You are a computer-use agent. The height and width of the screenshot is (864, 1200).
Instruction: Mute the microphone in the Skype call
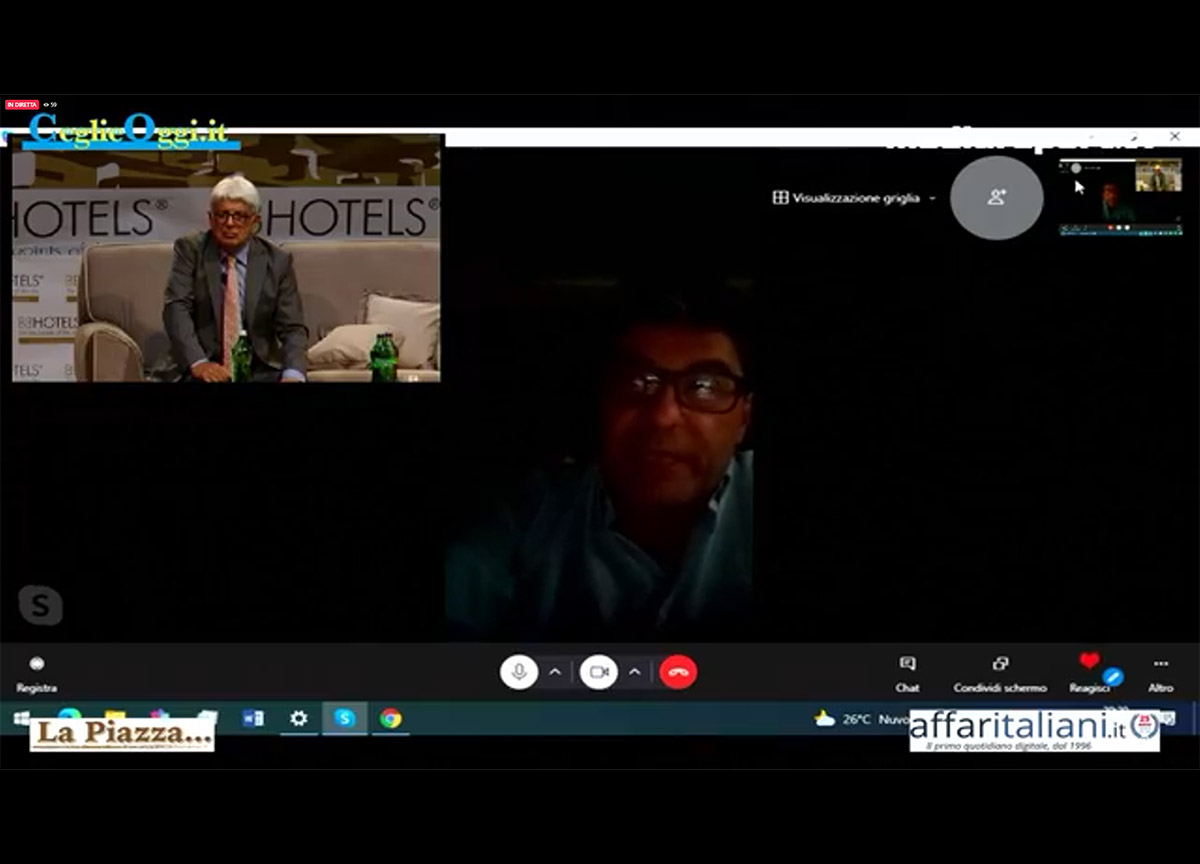(519, 672)
